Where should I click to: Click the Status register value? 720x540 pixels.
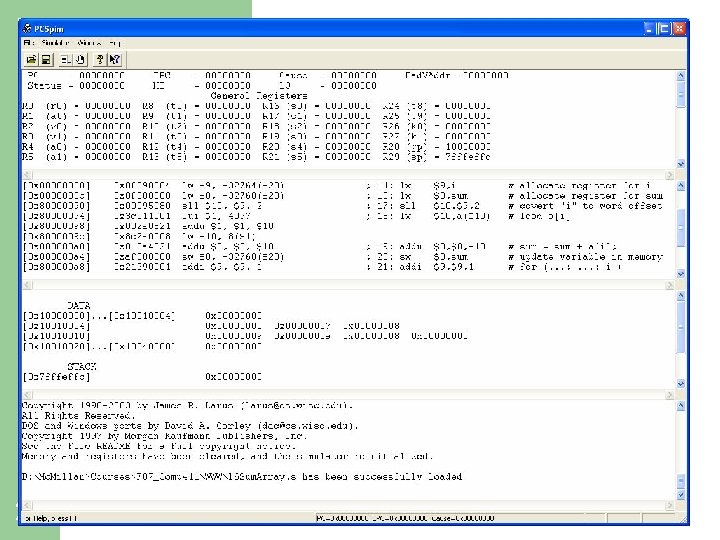pyautogui.click(x=101, y=86)
